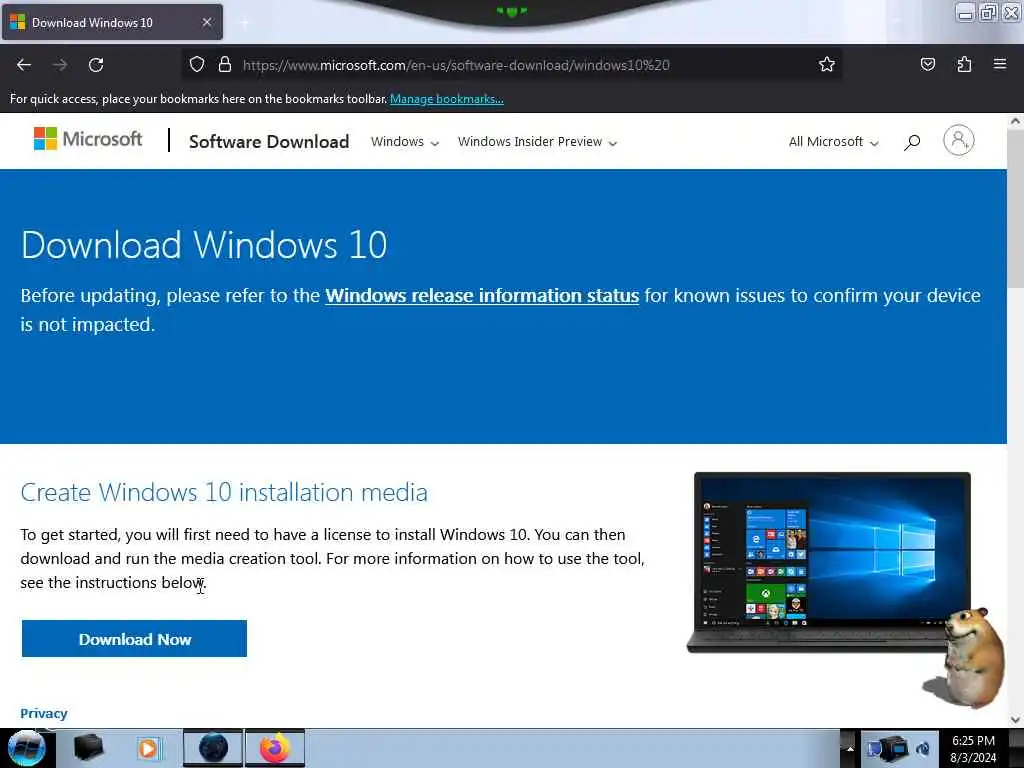This screenshot has width=1024, height=768.
Task: Open the Privacy link
Action: (44, 713)
